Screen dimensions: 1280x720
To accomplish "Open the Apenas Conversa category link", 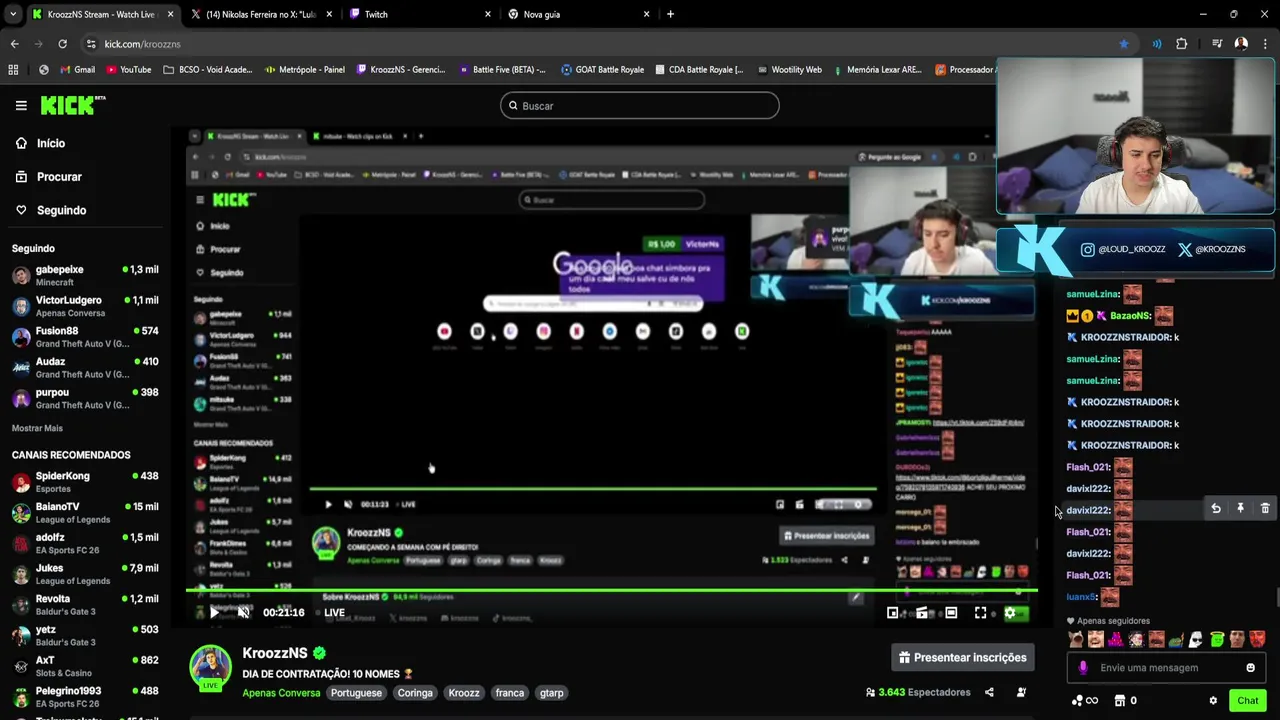I will tap(281, 693).
